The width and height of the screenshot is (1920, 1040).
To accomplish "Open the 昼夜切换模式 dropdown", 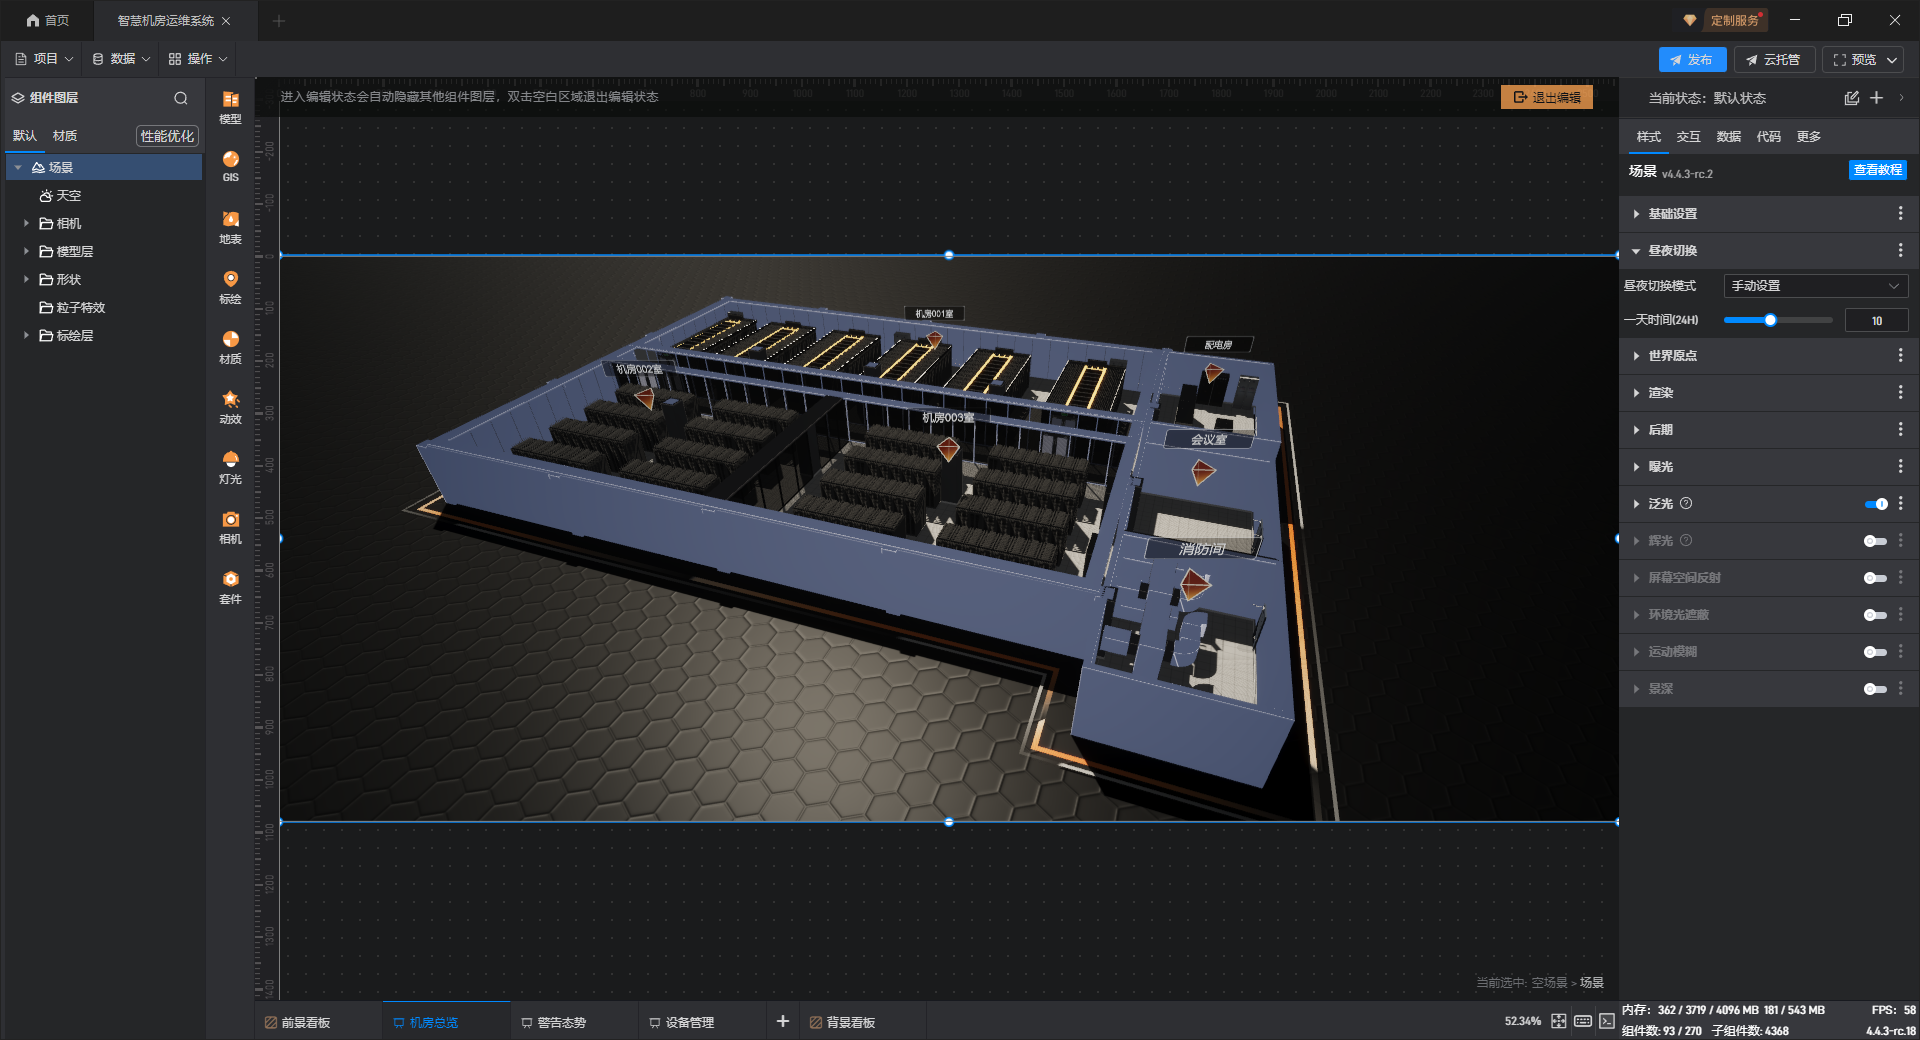I will point(1815,286).
